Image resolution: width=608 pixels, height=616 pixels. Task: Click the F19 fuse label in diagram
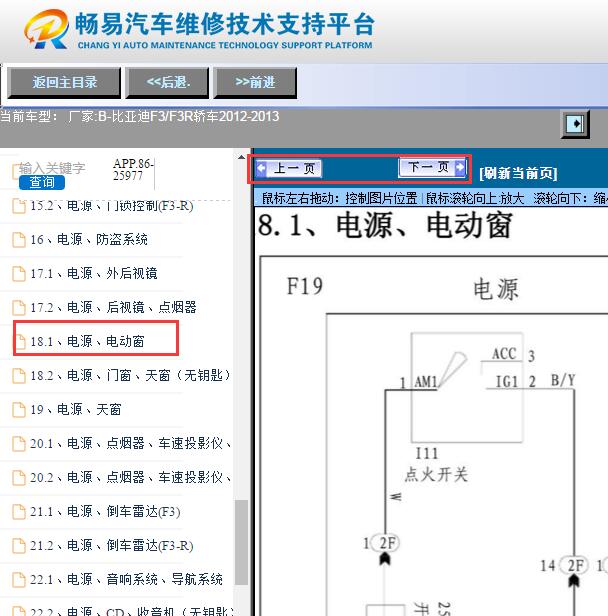click(305, 286)
